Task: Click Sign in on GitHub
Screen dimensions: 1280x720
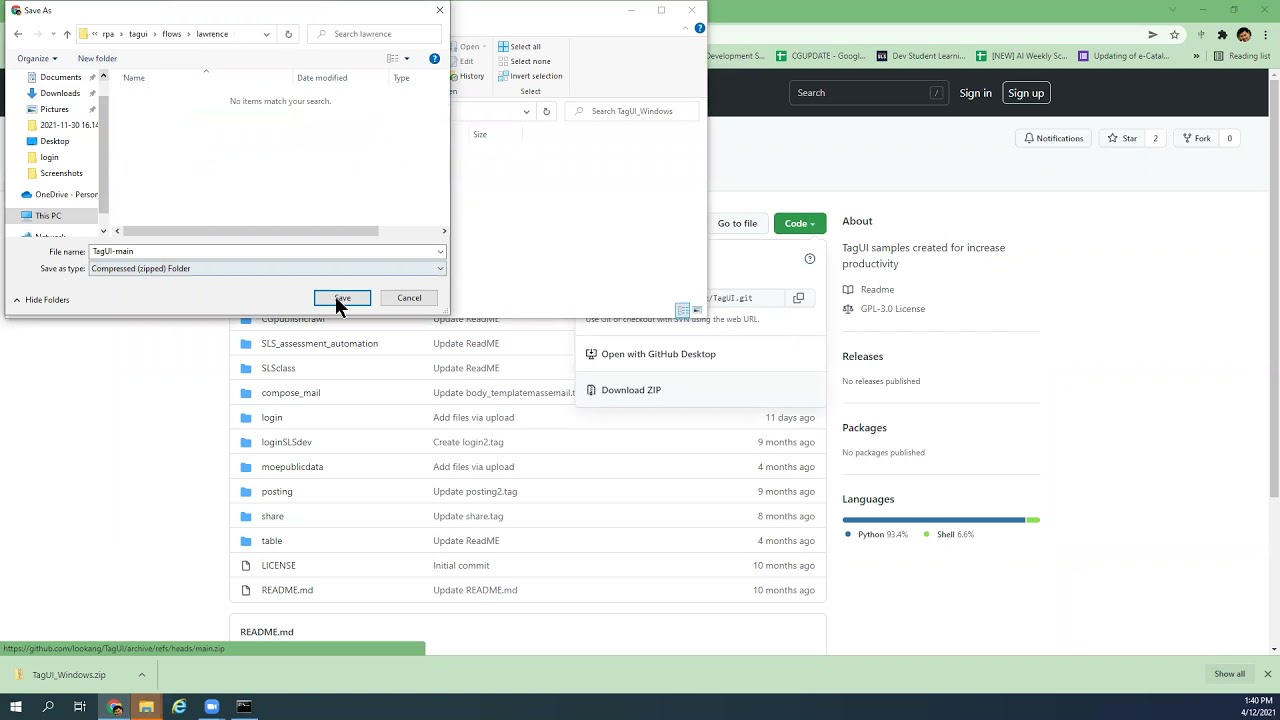Action: (x=975, y=93)
